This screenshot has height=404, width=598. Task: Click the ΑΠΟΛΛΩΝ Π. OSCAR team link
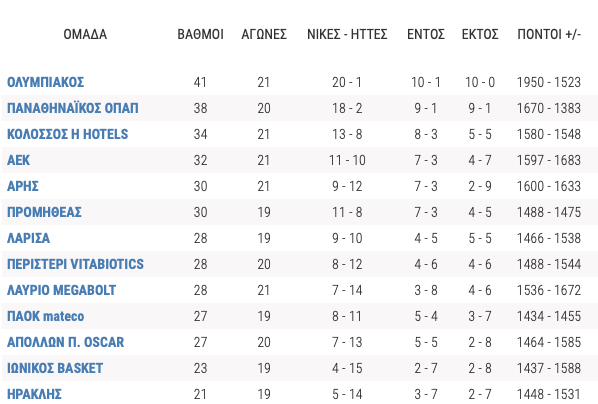coord(65,342)
